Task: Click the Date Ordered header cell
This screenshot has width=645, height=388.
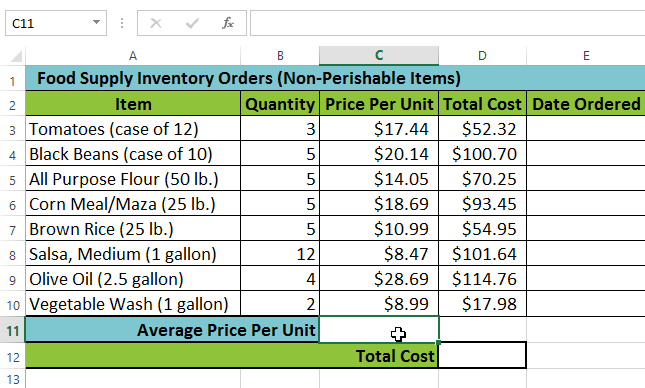Action: 586,103
